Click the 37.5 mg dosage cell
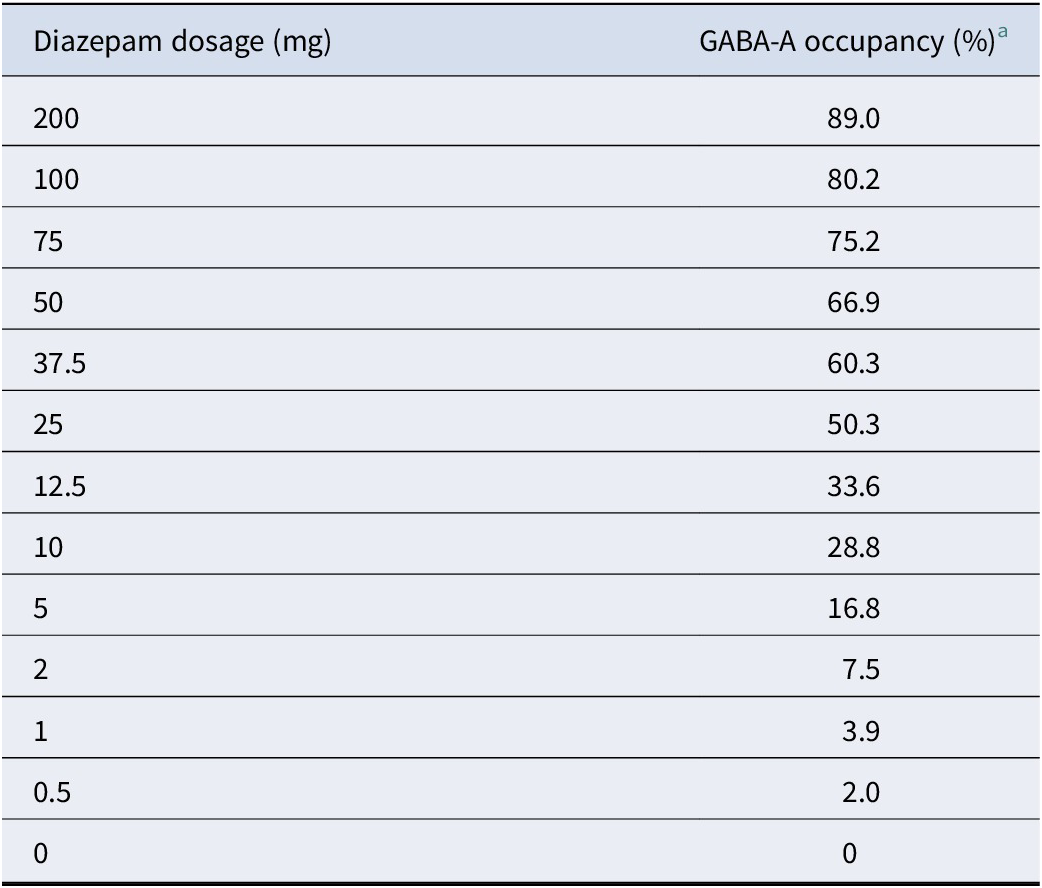Viewport: 1042px width, 888px height. click(x=60, y=364)
